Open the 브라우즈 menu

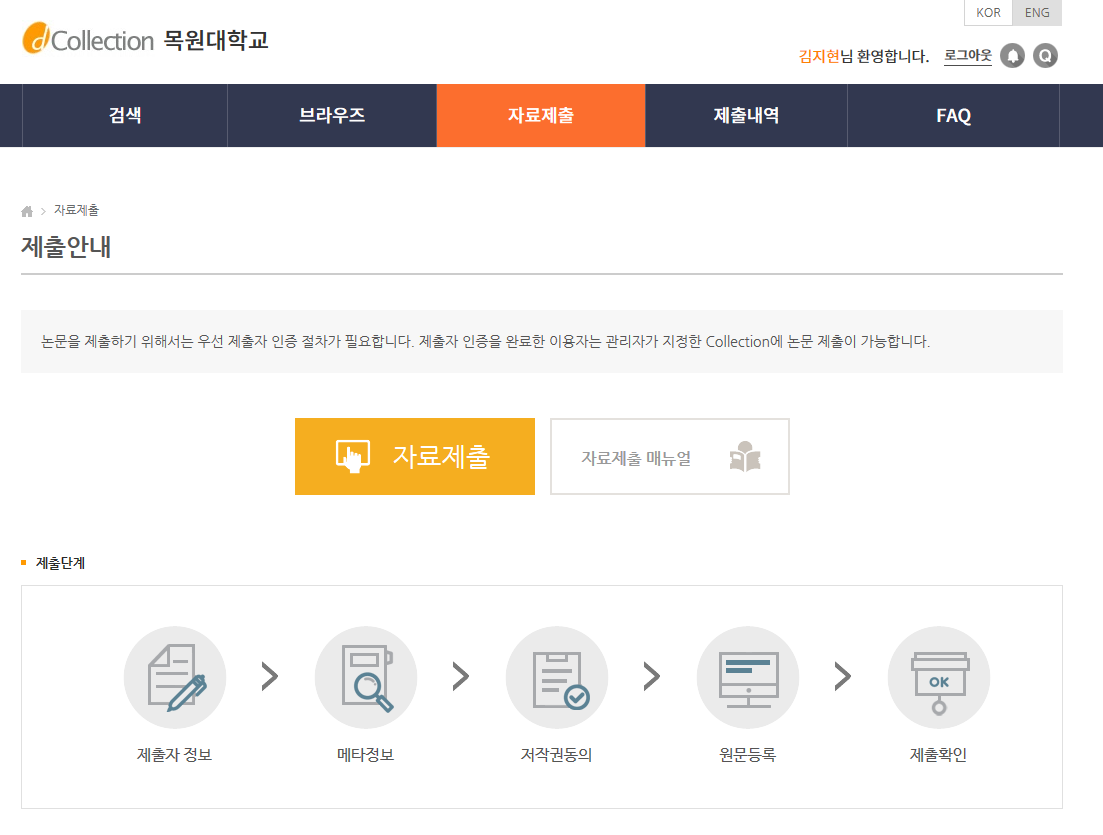click(332, 115)
